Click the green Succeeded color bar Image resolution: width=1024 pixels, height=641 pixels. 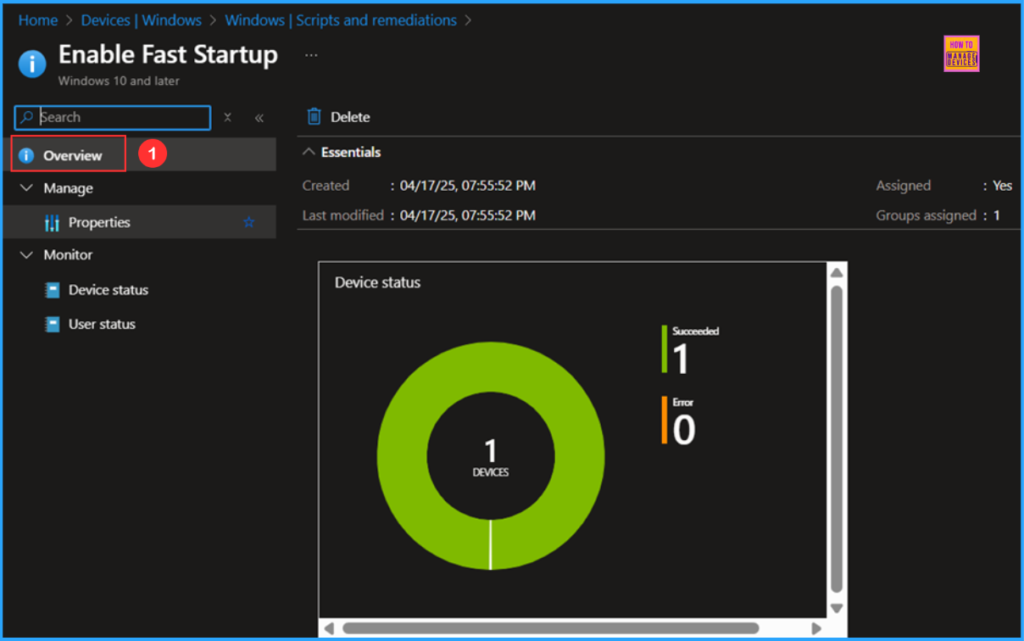(664, 349)
